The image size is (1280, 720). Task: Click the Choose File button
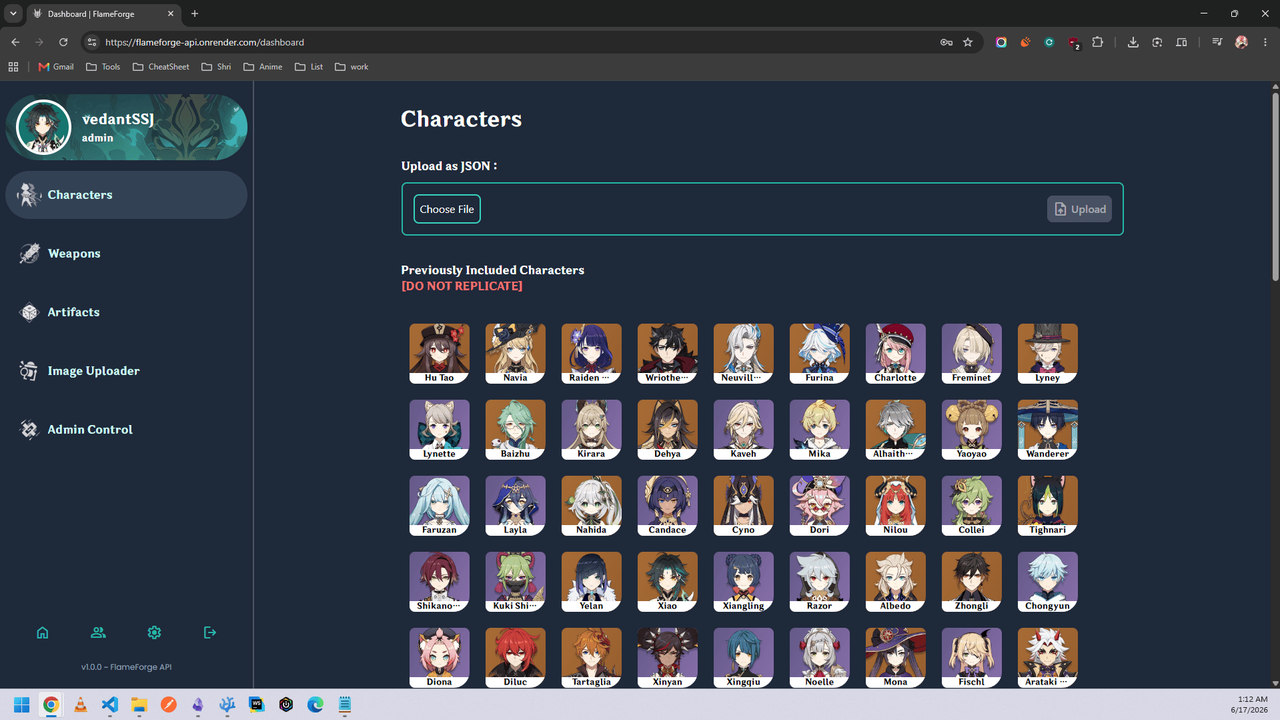pos(447,209)
